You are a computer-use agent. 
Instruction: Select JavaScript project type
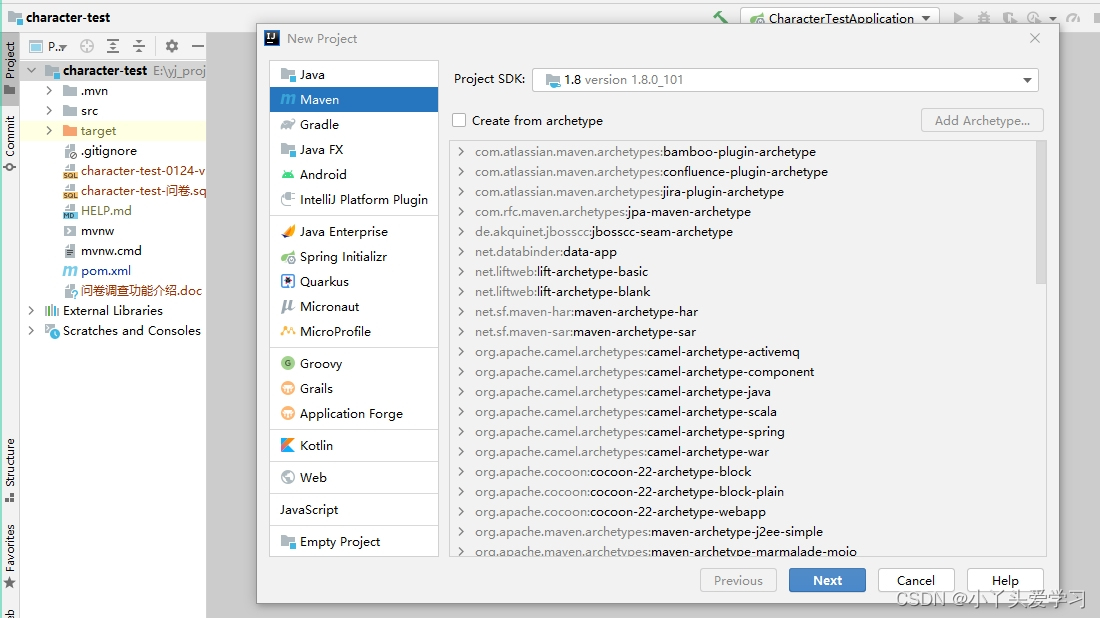[x=354, y=509]
